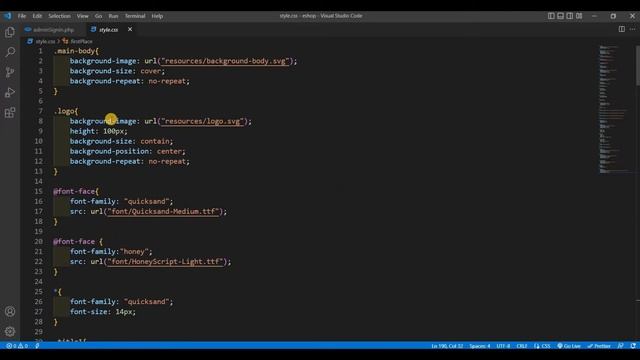Open the Selection menu
640x360 pixels.
click(x=59, y=16)
